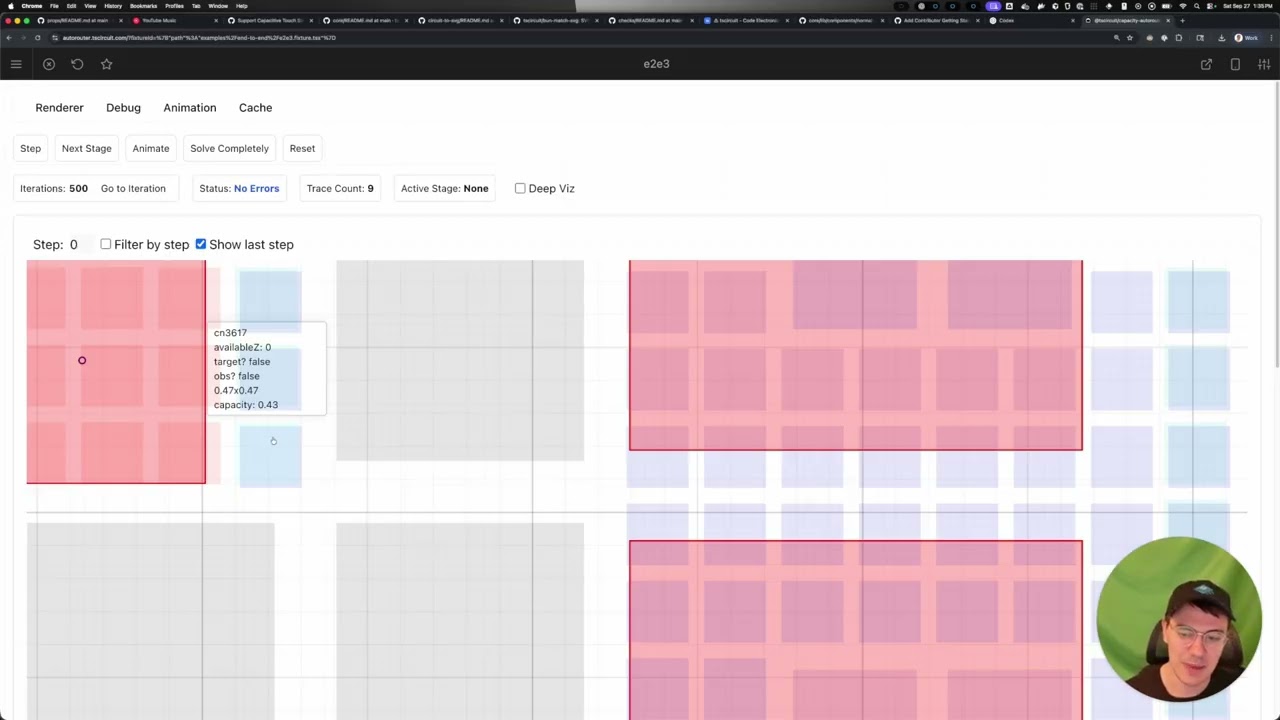The image size is (1280, 720).
Task: Click the reload fixture arrow icon
Action: 77,64
